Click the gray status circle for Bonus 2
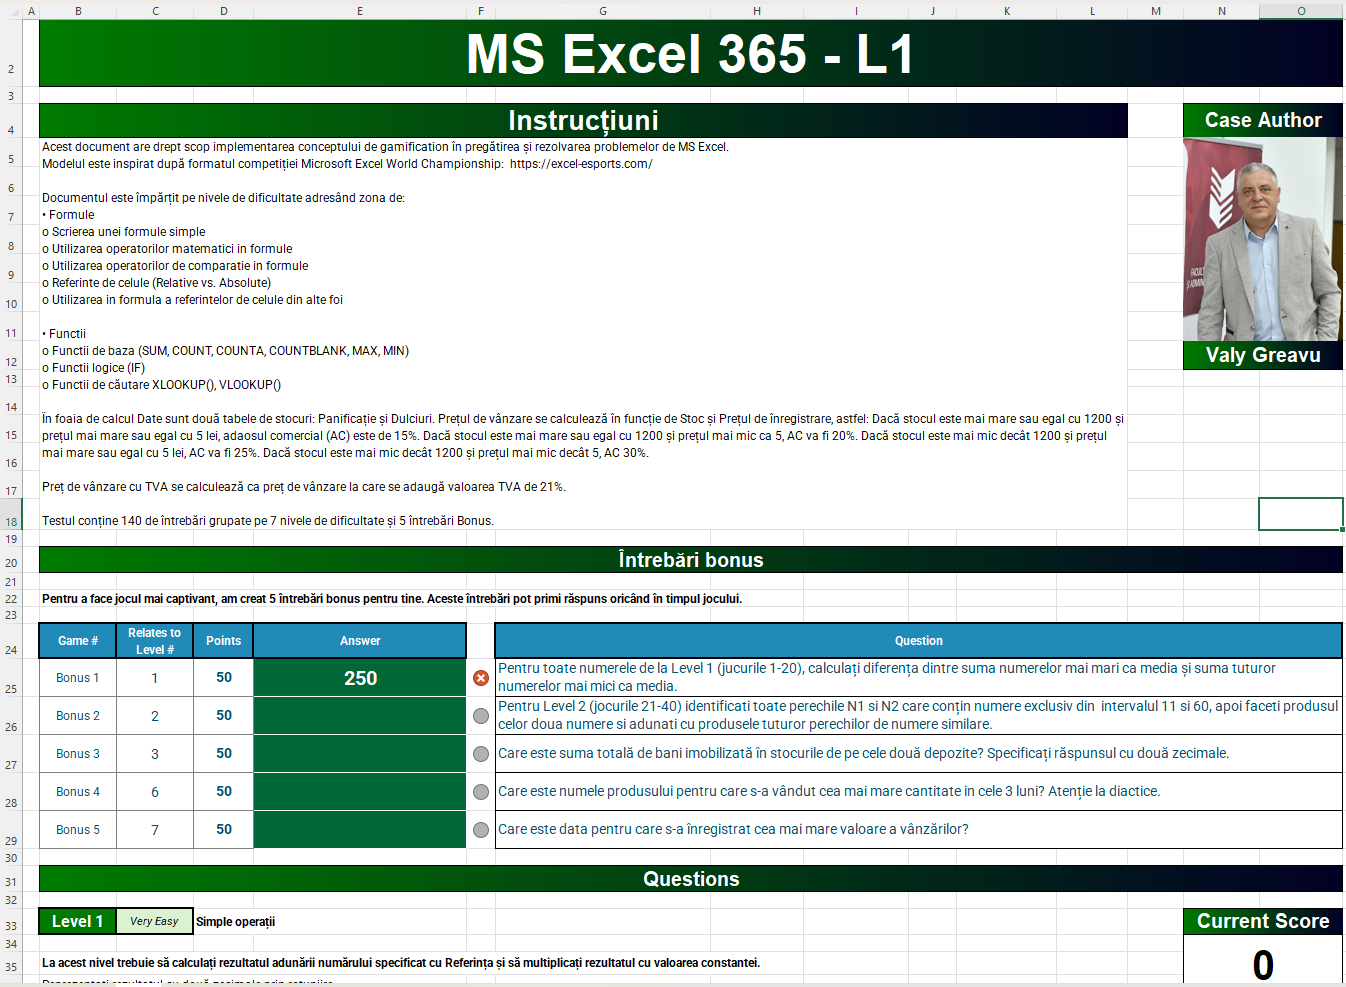This screenshot has width=1346, height=987. pyautogui.click(x=481, y=716)
